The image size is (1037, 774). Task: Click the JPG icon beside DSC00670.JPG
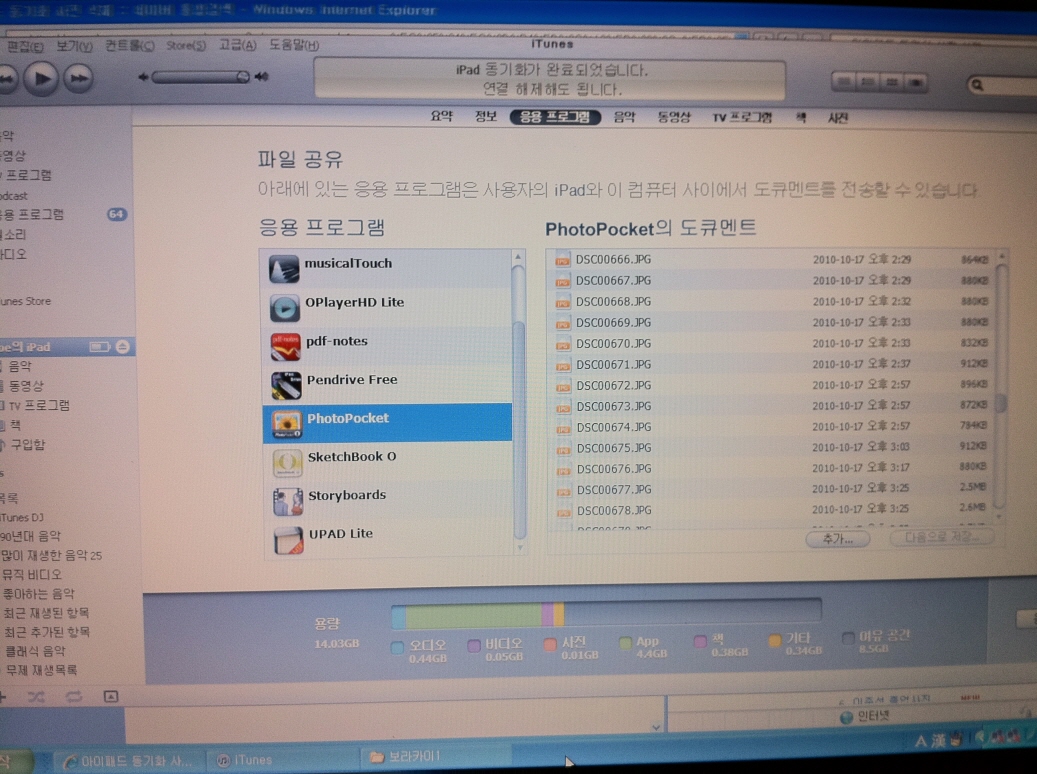tap(563, 345)
